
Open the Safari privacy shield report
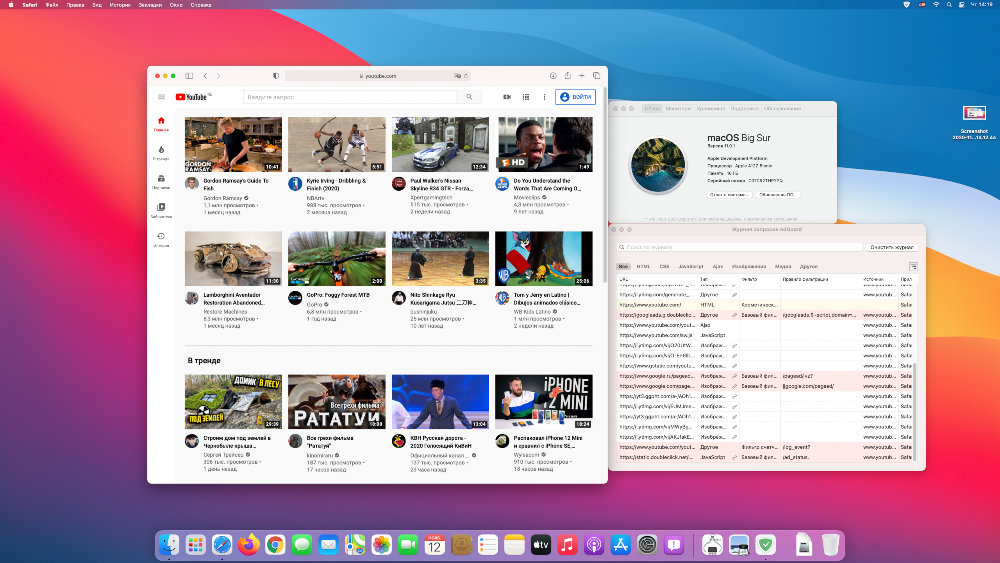(x=276, y=75)
